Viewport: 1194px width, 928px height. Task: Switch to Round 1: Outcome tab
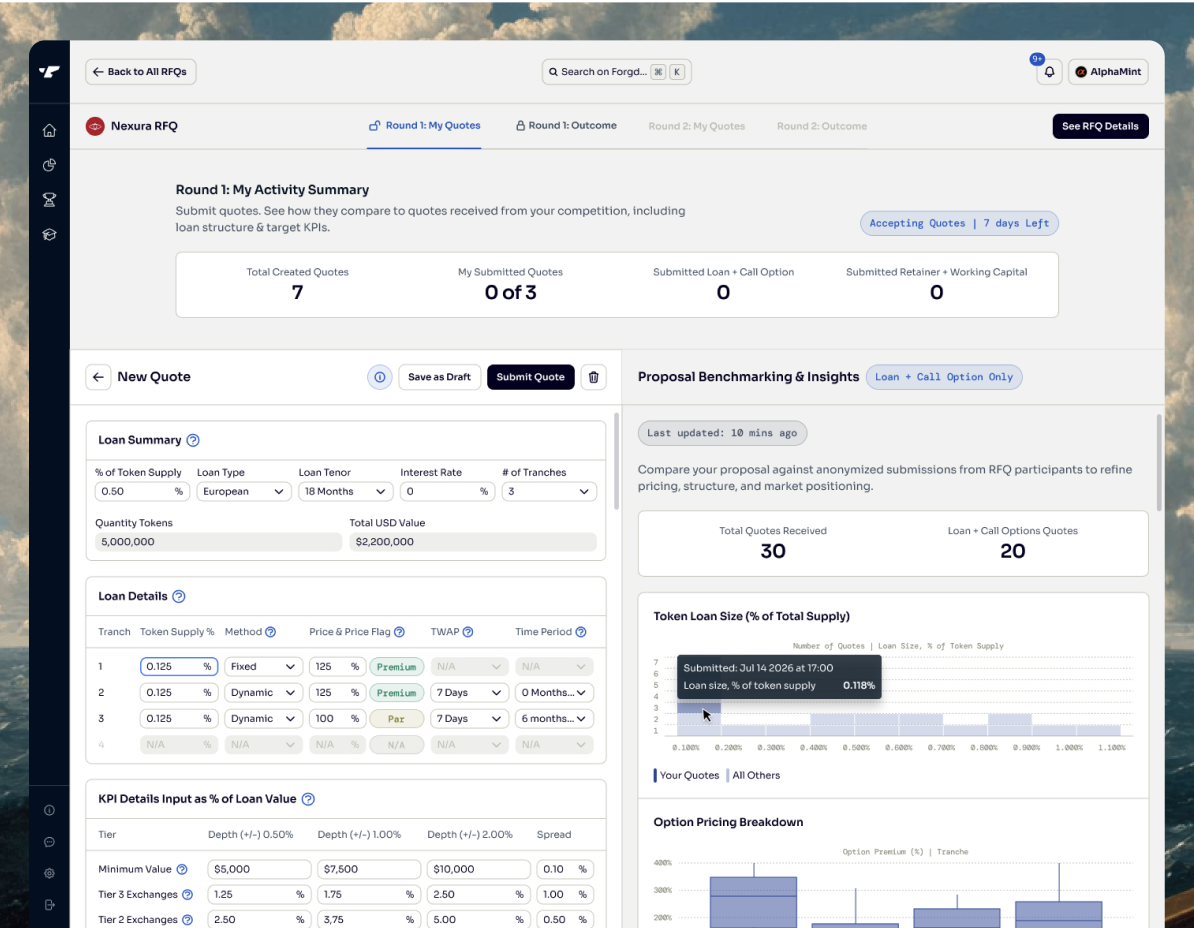coord(567,126)
